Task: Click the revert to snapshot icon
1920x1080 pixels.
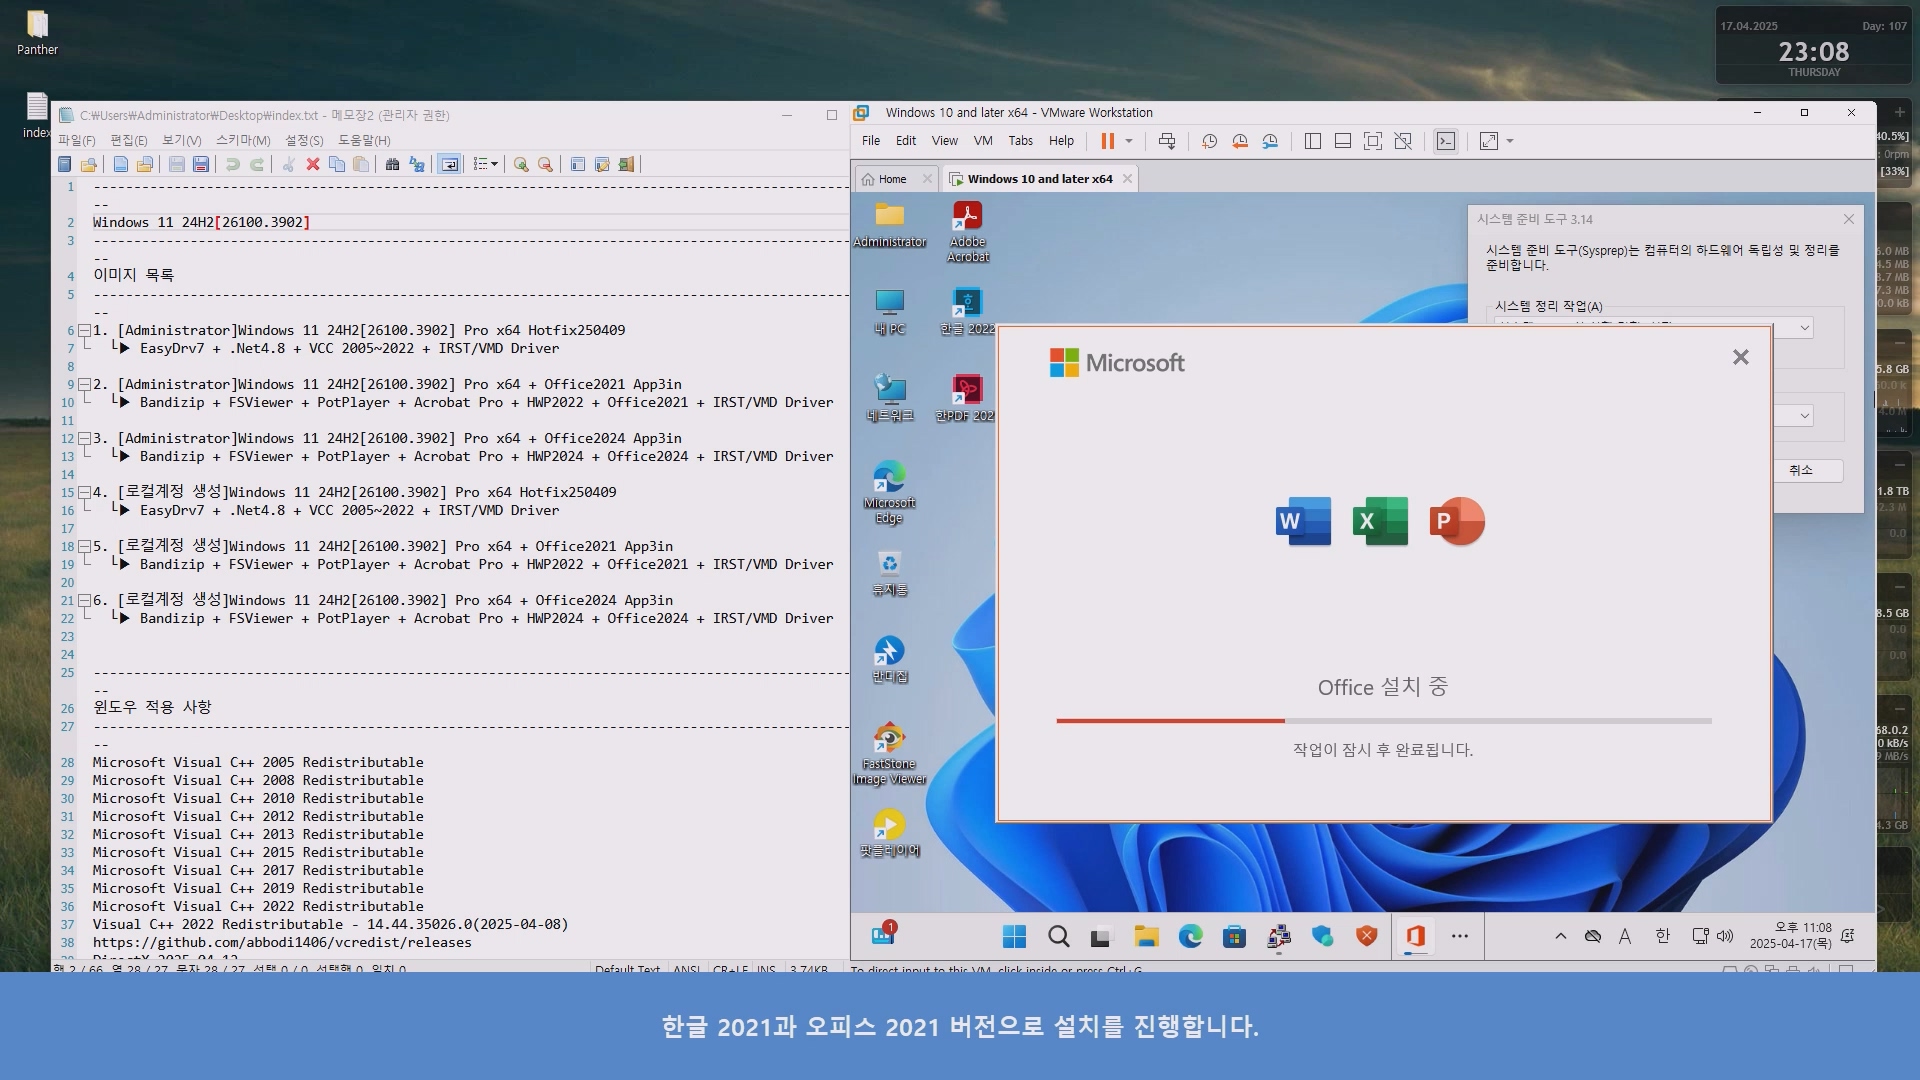Action: click(x=1240, y=141)
